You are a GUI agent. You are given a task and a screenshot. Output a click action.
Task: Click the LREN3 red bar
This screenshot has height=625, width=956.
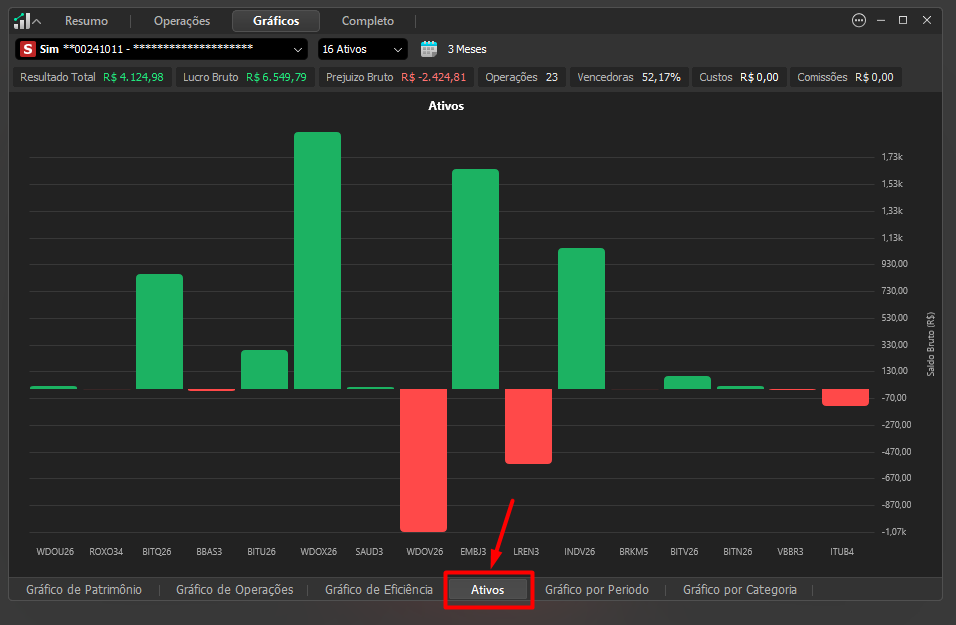coord(529,426)
